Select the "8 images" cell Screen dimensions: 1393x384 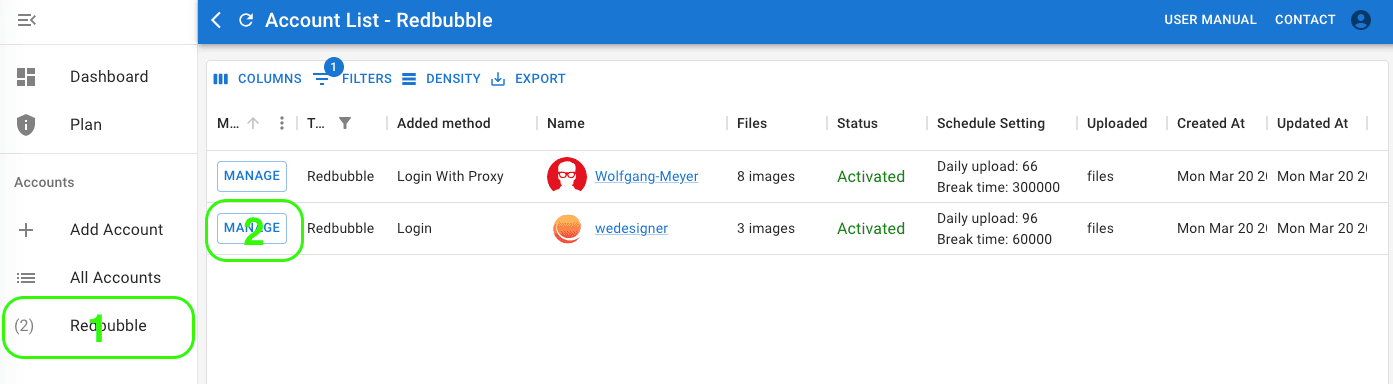pos(766,177)
